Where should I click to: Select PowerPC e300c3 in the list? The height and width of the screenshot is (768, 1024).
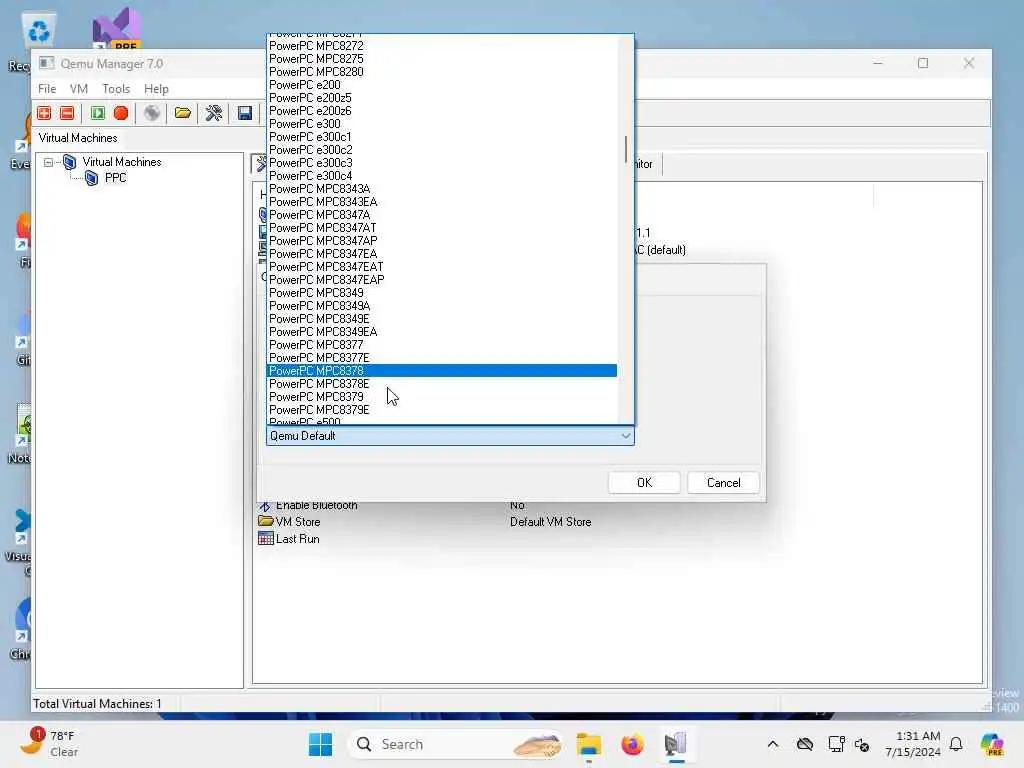[442, 163]
